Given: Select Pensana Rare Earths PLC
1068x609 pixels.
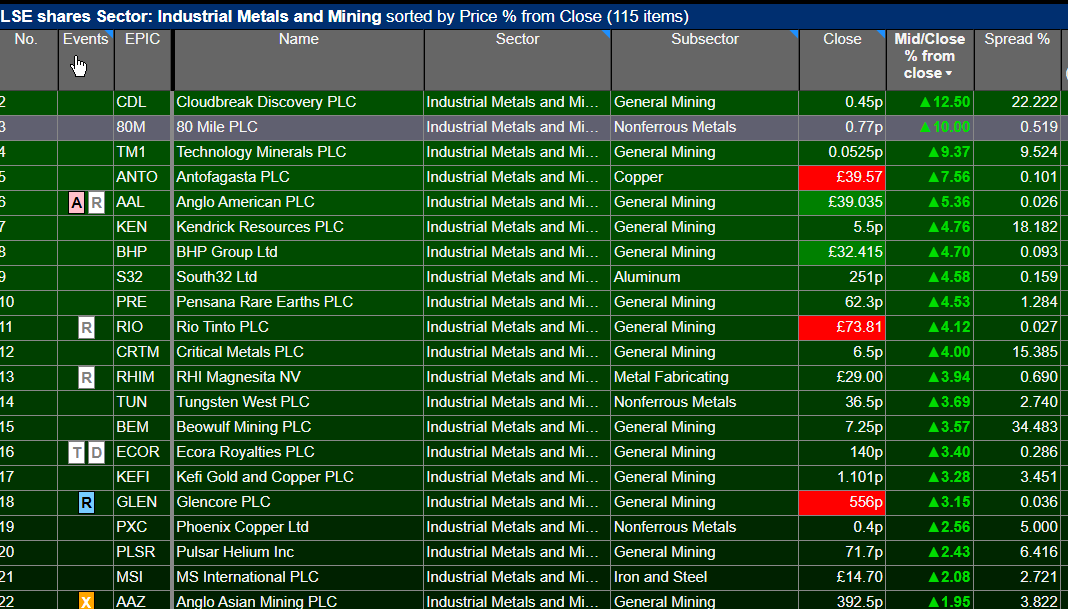Looking at the screenshot, I should coord(264,302).
